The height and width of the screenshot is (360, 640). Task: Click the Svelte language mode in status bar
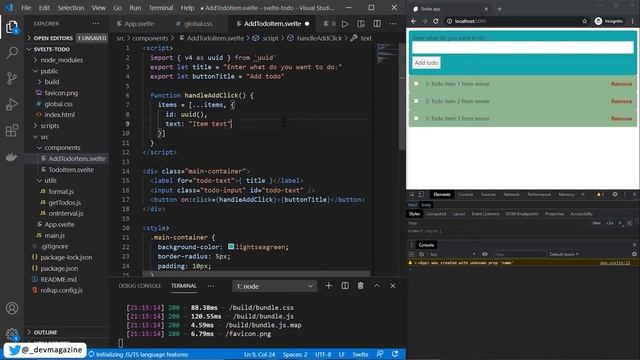360,354
